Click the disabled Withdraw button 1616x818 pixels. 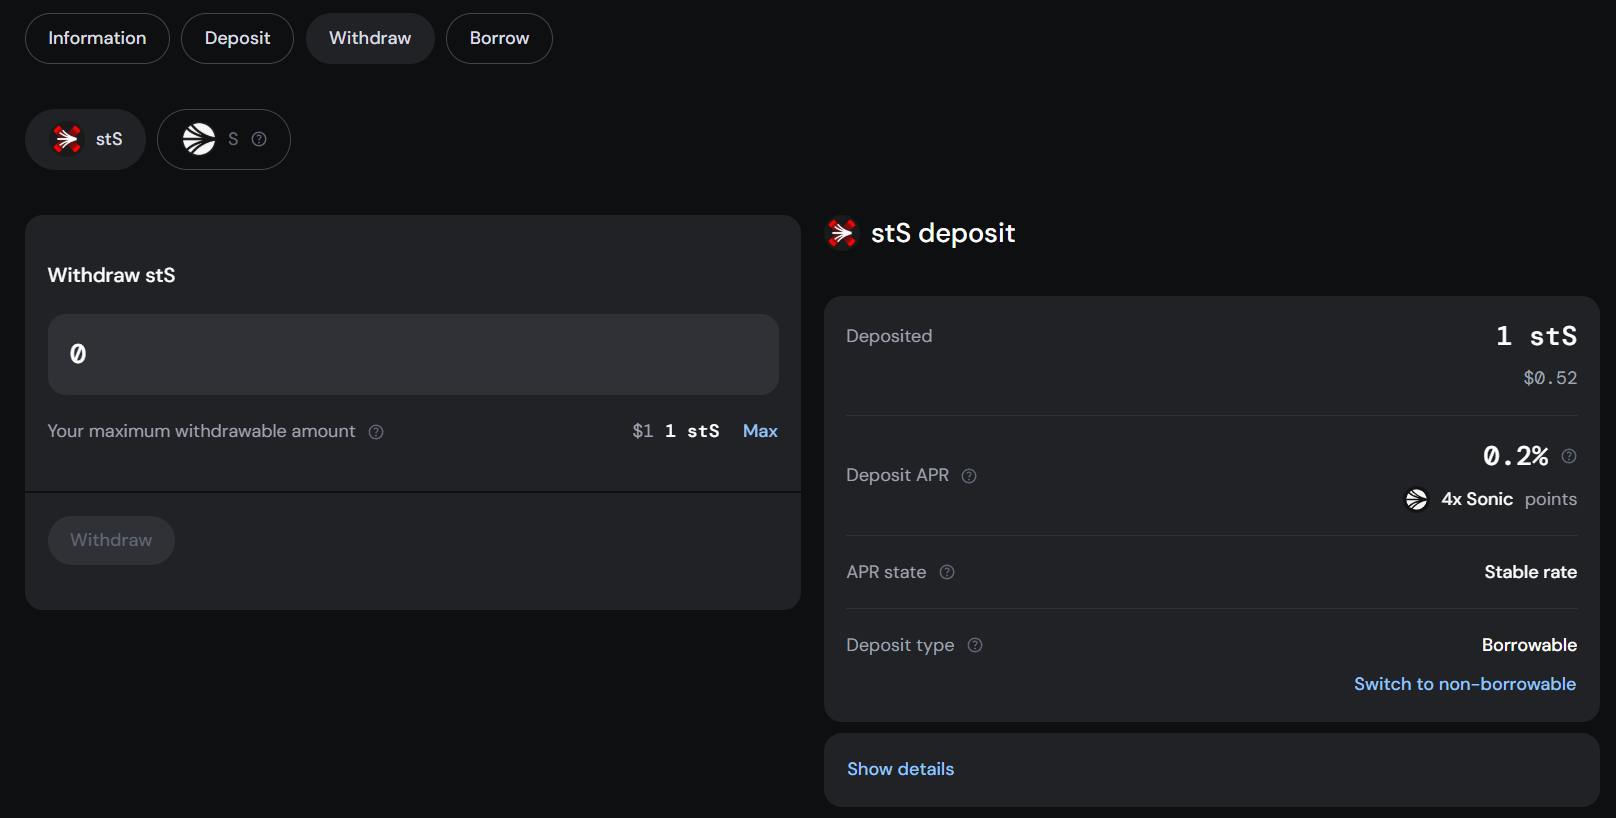pyautogui.click(x=111, y=540)
